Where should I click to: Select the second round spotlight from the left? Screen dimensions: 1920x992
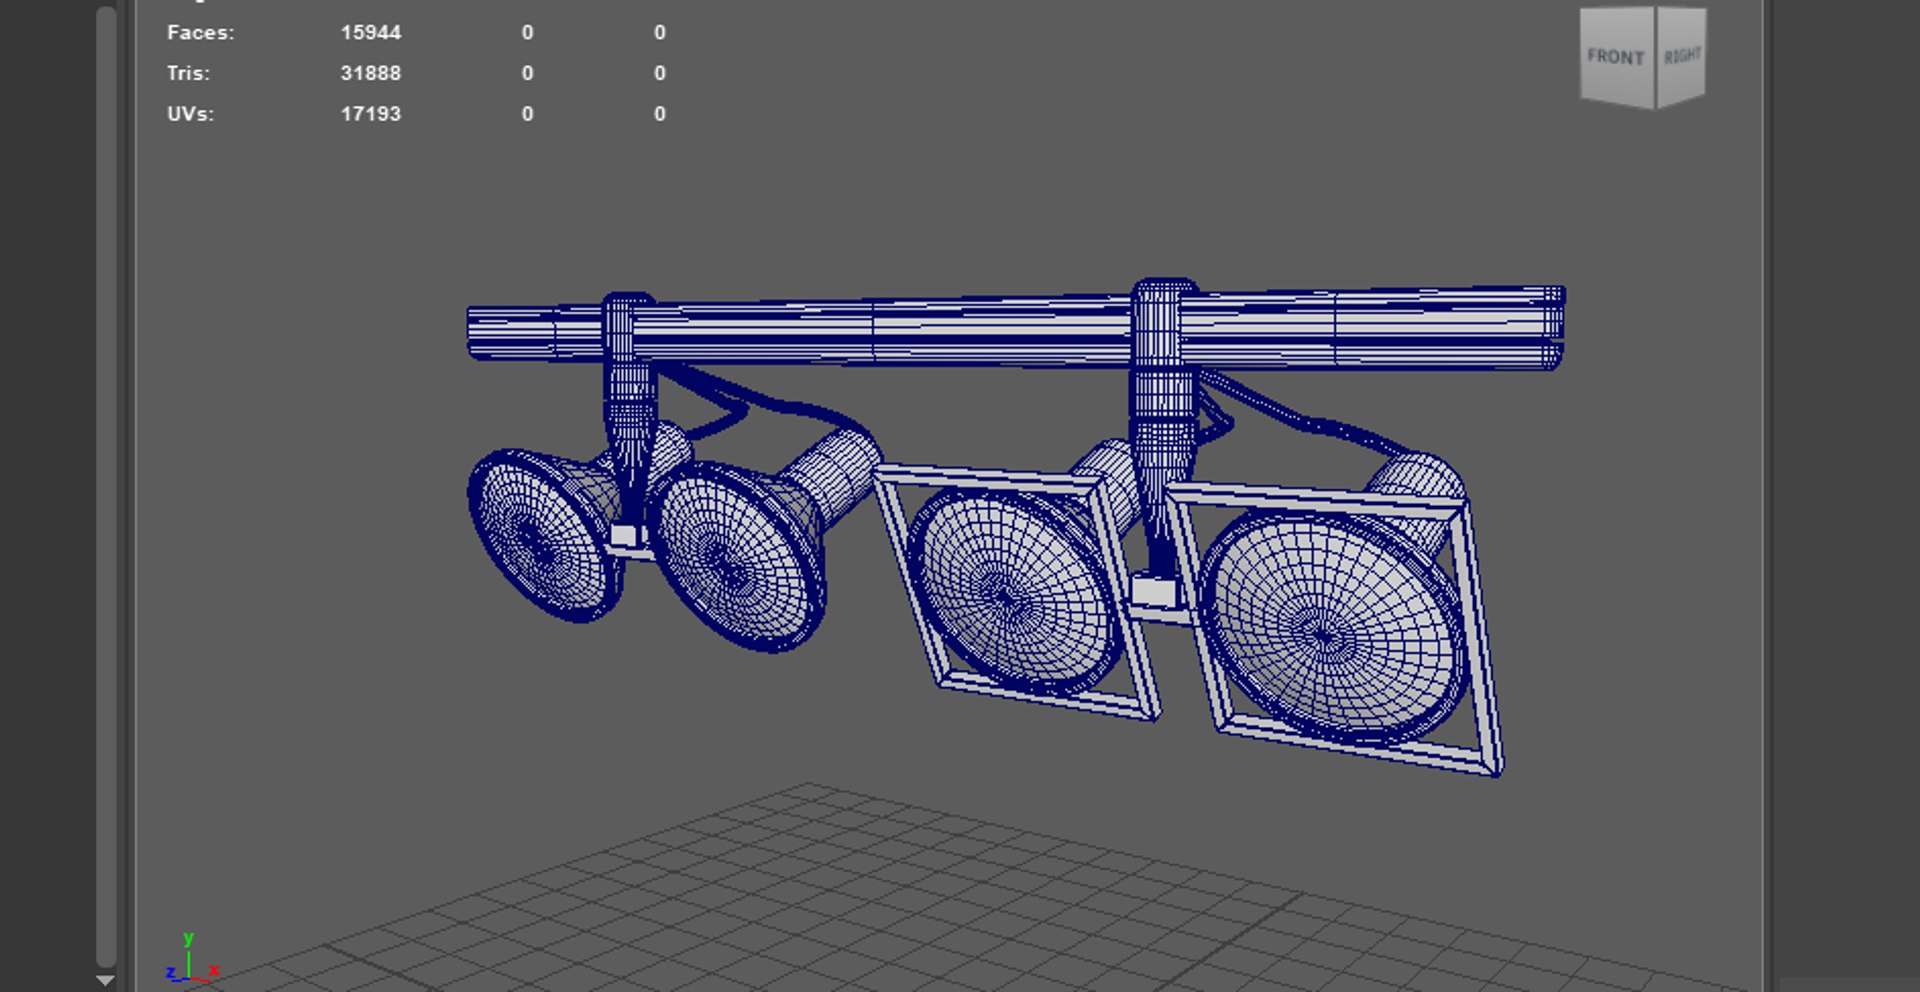740,555
